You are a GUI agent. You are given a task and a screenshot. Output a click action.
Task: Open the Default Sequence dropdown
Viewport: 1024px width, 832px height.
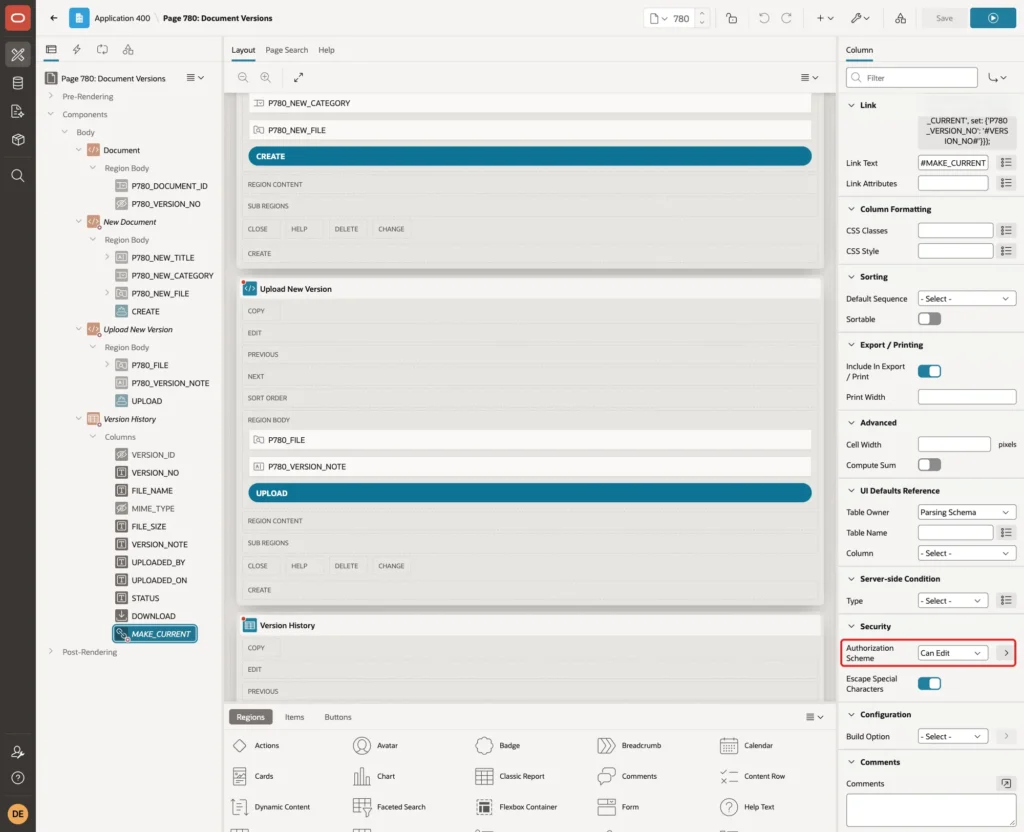pyautogui.click(x=966, y=298)
